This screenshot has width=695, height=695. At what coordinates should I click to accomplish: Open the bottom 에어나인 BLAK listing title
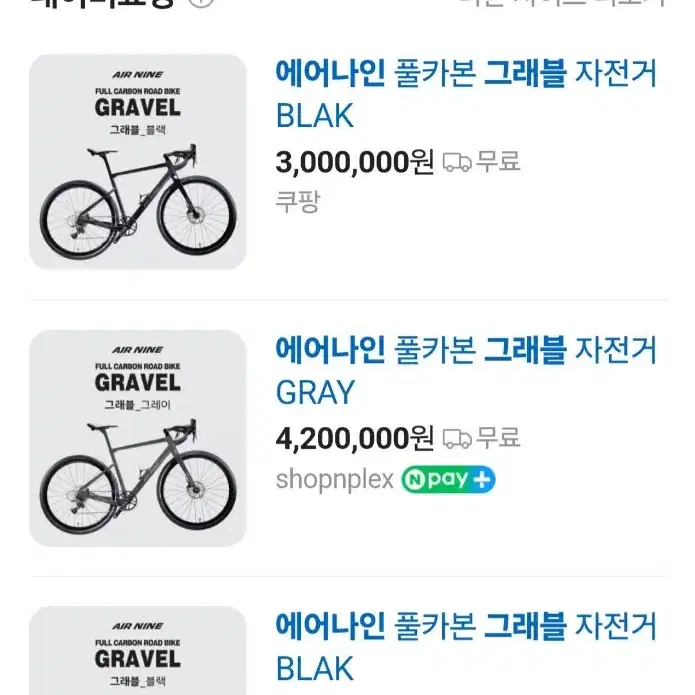(465, 647)
